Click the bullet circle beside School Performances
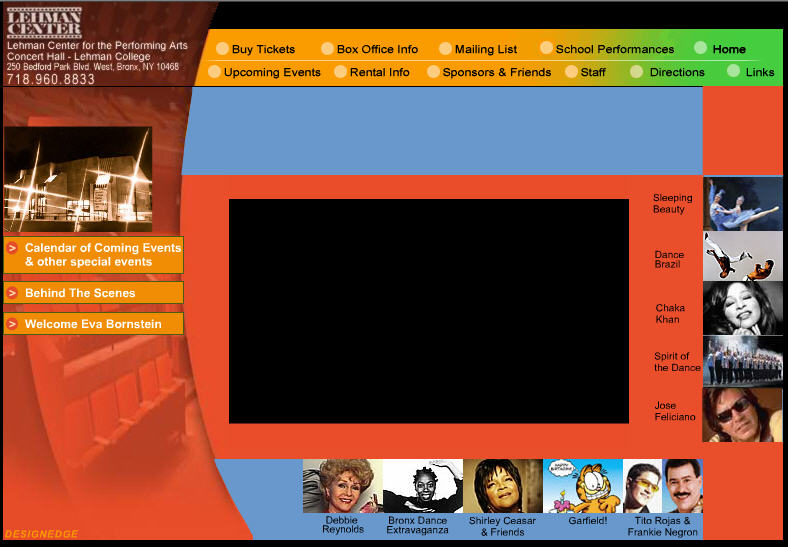788x547 pixels. pos(546,48)
